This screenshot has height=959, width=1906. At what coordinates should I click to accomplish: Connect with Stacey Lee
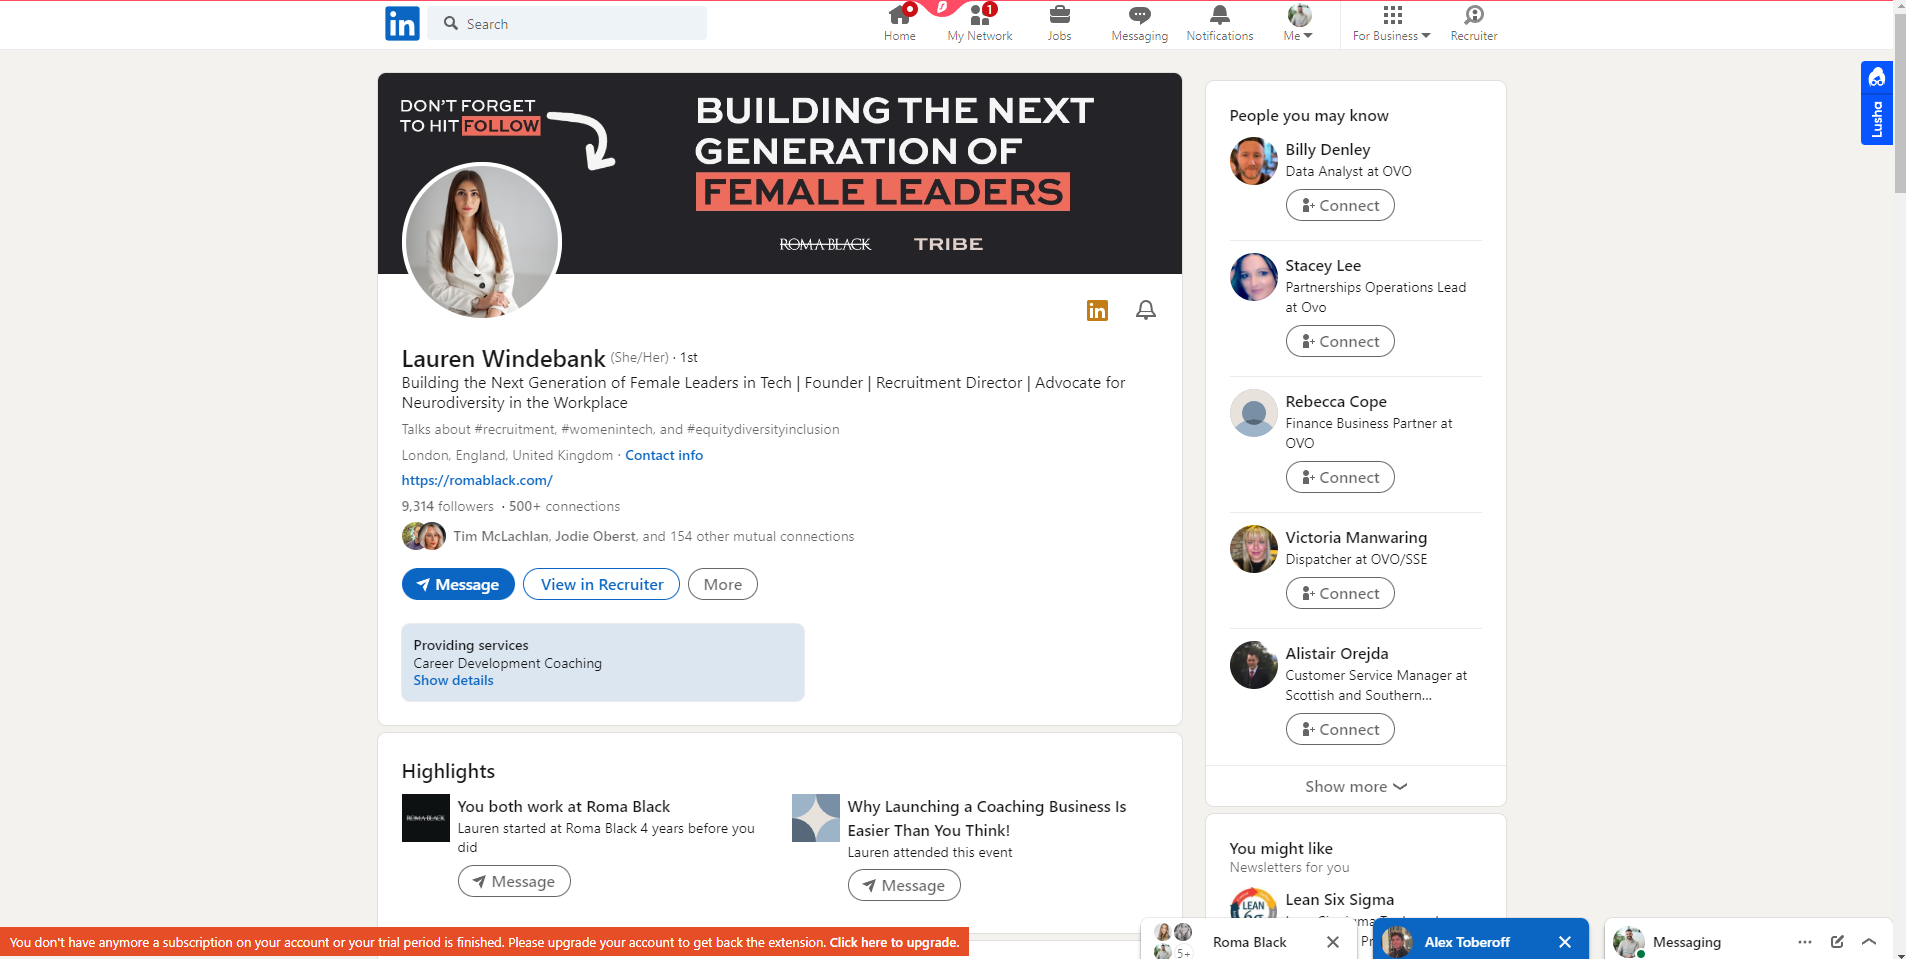[1340, 341]
